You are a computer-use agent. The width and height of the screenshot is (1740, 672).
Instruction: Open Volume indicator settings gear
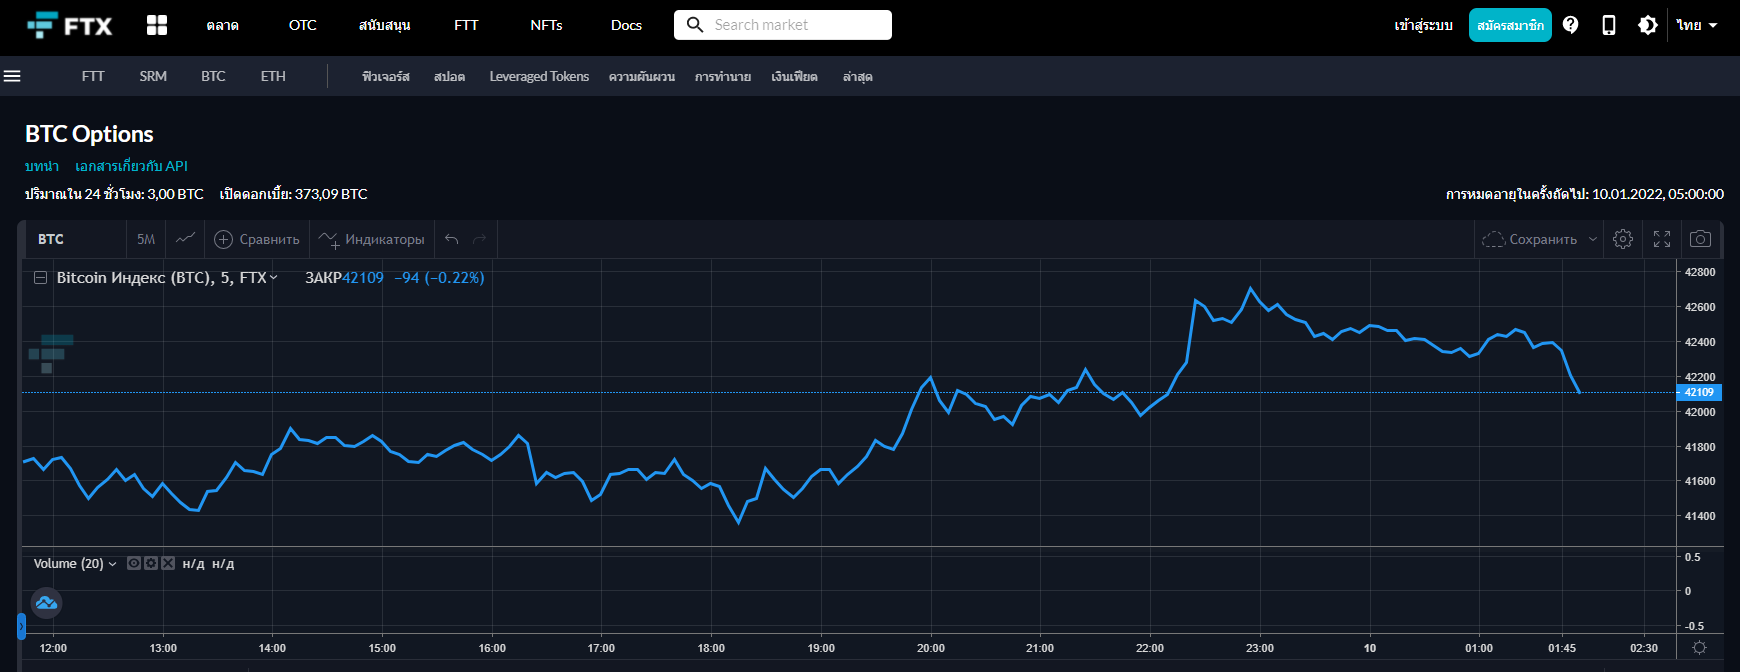151,563
